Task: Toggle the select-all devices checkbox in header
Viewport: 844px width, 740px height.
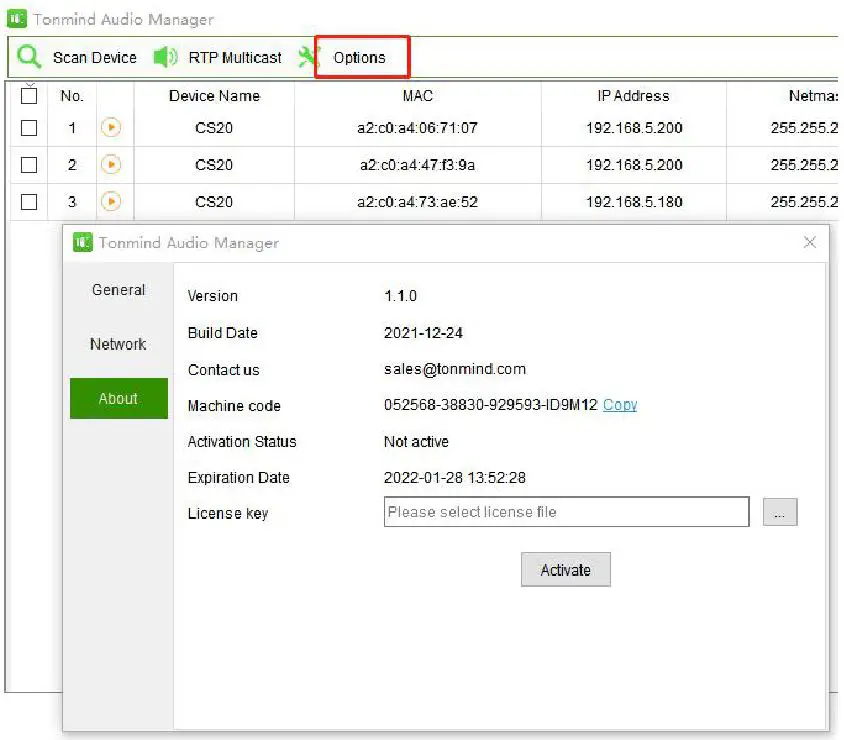Action: [x=29, y=96]
